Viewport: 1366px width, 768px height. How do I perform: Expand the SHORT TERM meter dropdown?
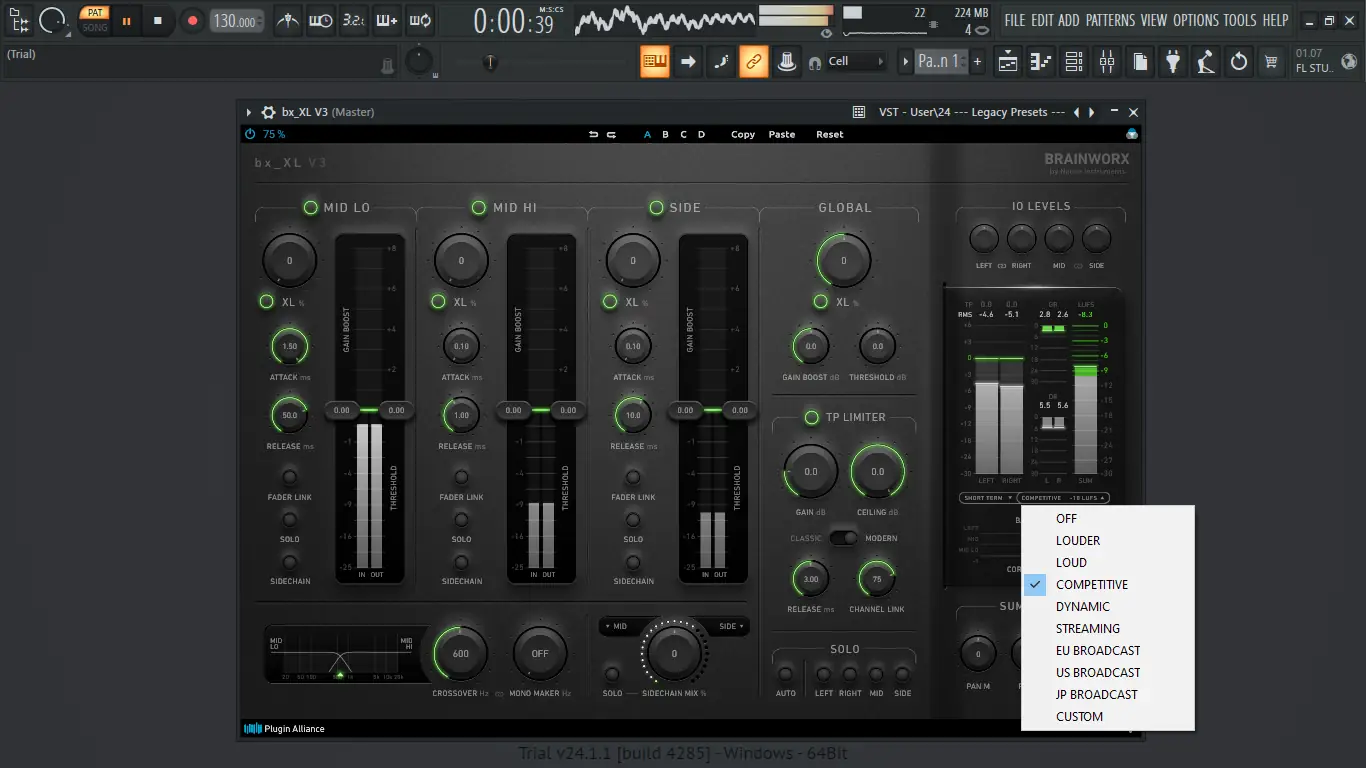(x=986, y=497)
